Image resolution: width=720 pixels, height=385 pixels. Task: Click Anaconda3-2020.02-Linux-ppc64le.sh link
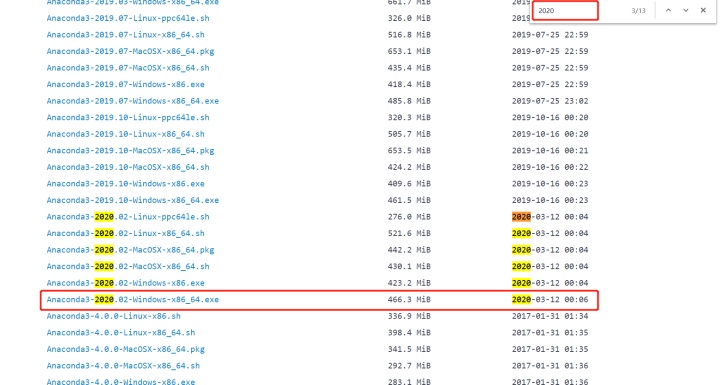[128, 217]
